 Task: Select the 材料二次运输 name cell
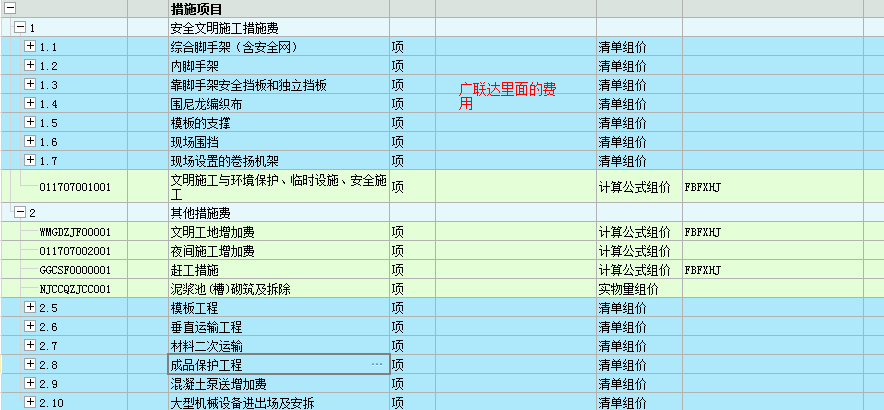pos(279,346)
